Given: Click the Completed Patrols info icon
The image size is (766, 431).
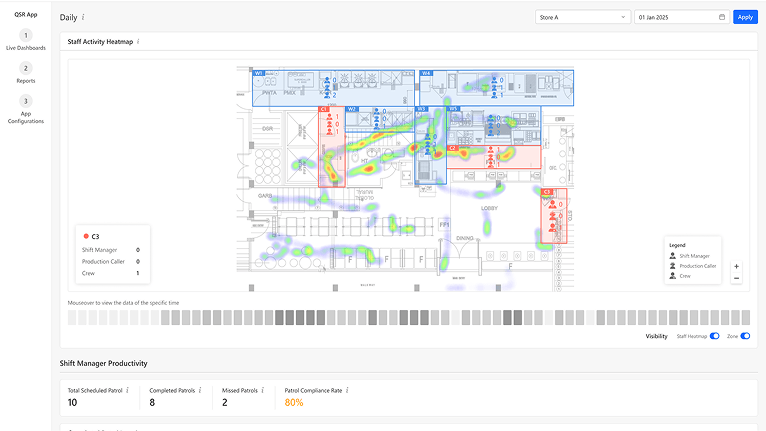Looking at the screenshot, I should (200, 390).
